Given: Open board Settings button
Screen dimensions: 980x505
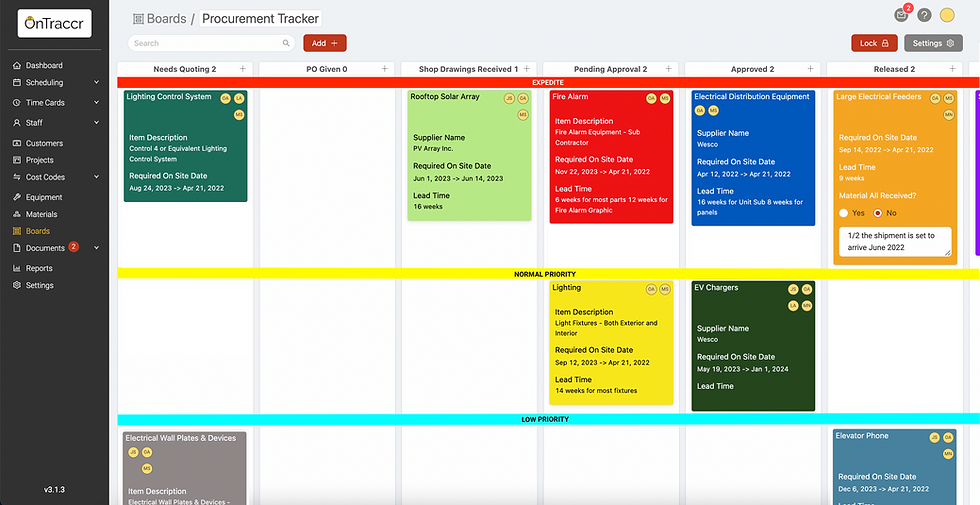Looking at the screenshot, I should [933, 43].
